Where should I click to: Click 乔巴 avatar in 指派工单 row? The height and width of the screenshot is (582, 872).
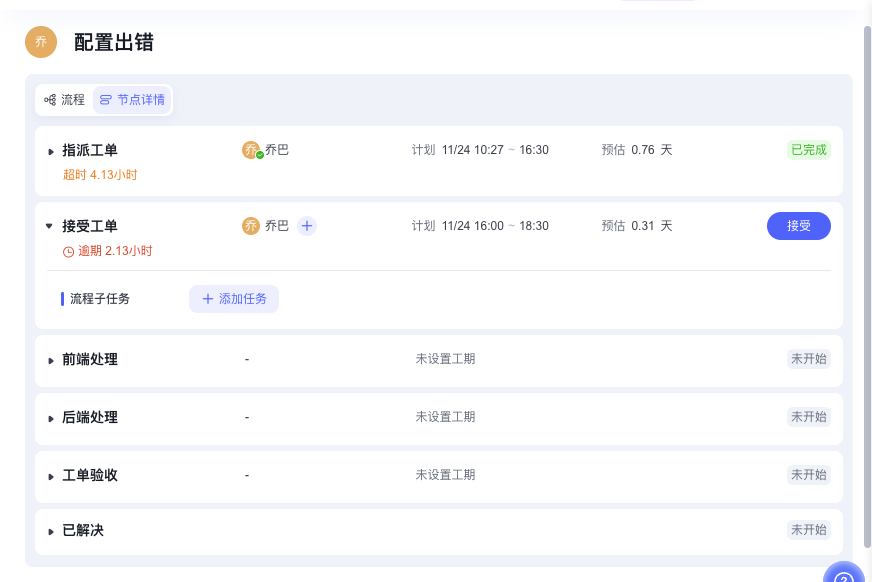click(x=251, y=150)
